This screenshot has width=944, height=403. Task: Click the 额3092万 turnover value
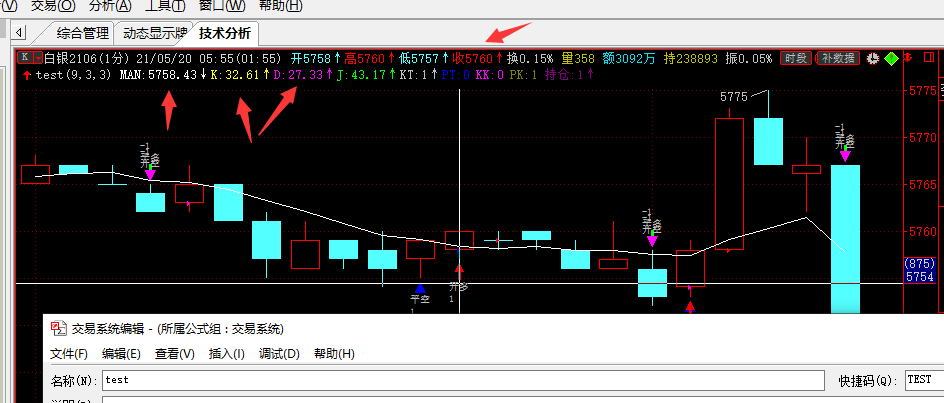click(x=629, y=58)
